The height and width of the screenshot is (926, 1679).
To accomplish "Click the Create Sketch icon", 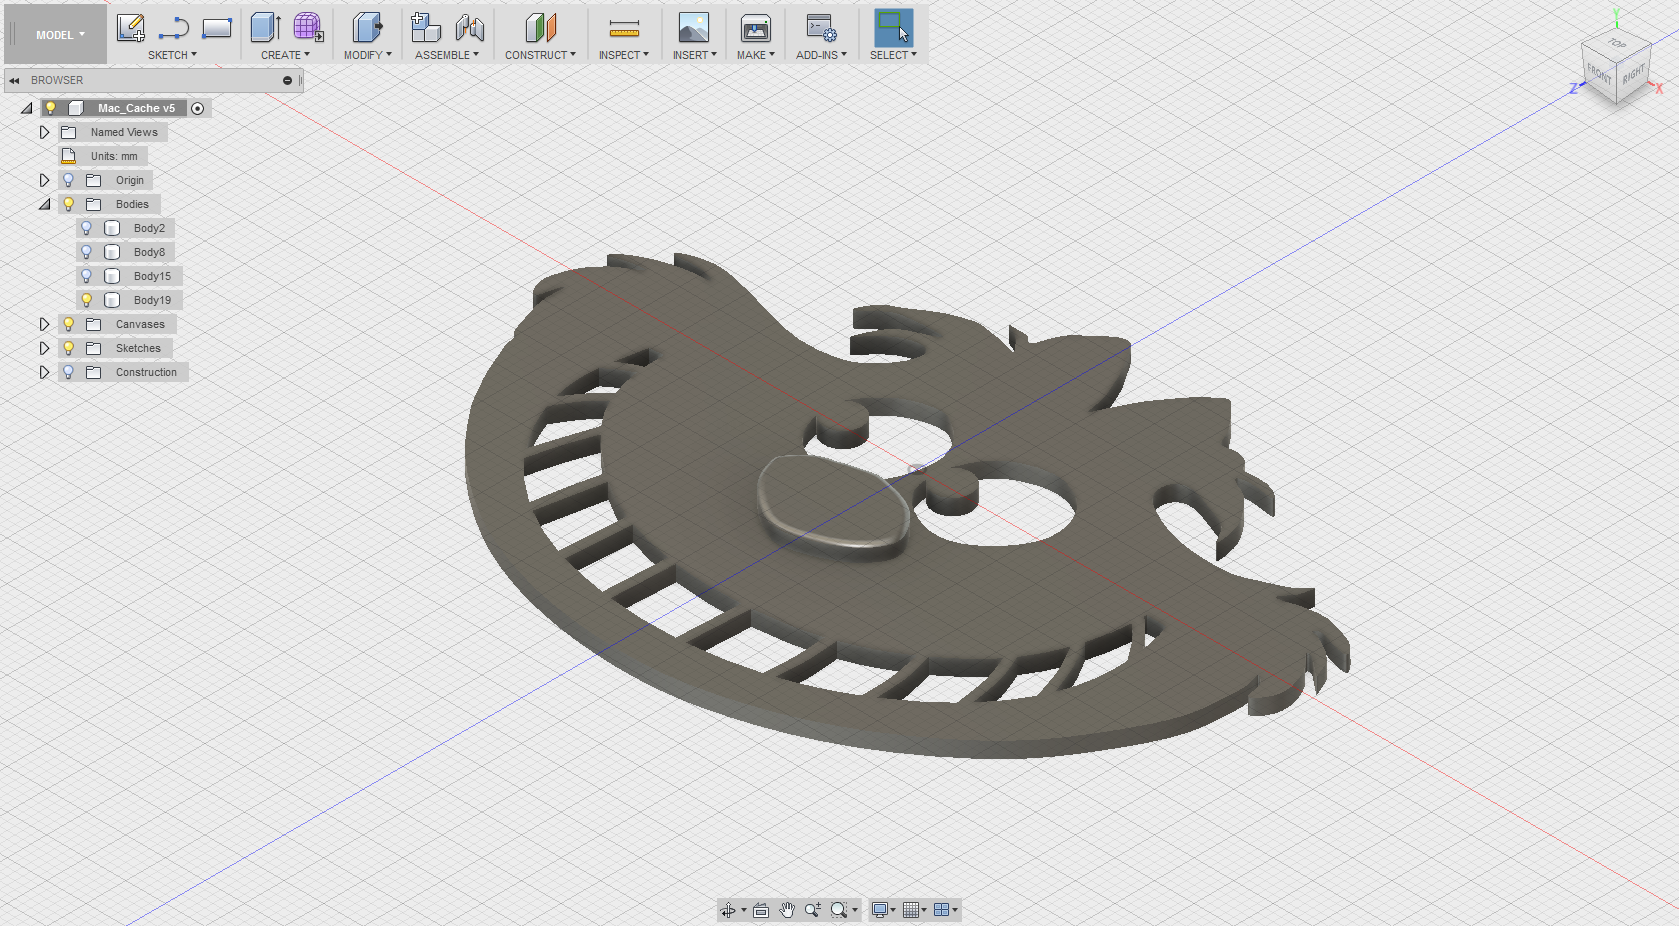I will tap(130, 28).
